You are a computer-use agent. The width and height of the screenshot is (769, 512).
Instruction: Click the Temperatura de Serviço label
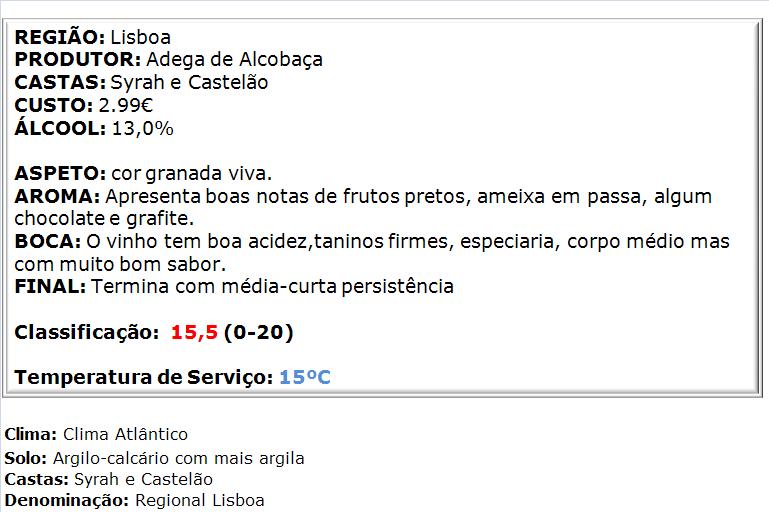pyautogui.click(x=144, y=377)
